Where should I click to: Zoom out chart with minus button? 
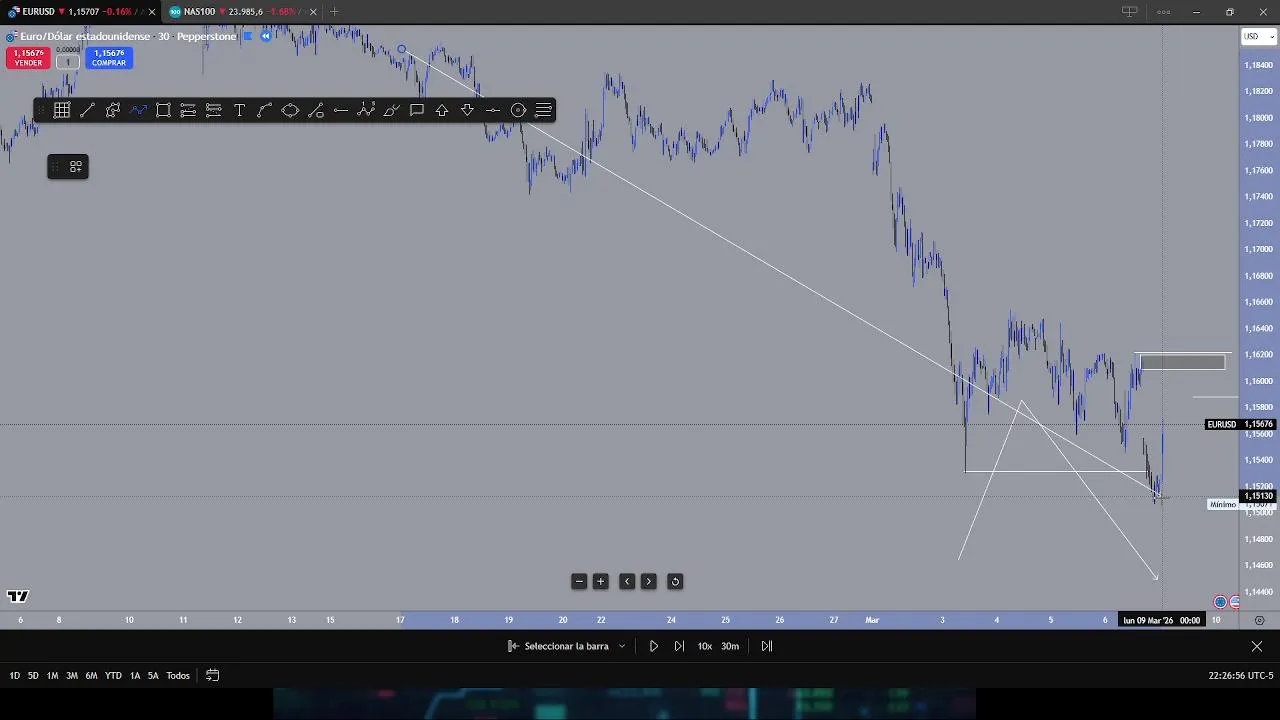[x=579, y=581]
